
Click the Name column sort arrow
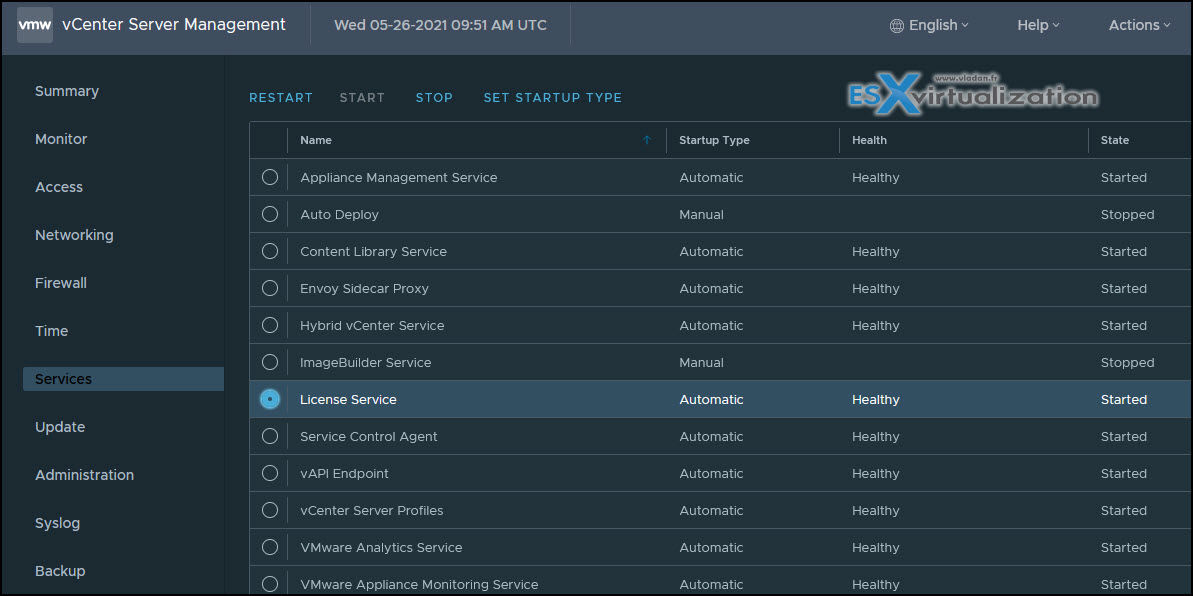pos(647,140)
